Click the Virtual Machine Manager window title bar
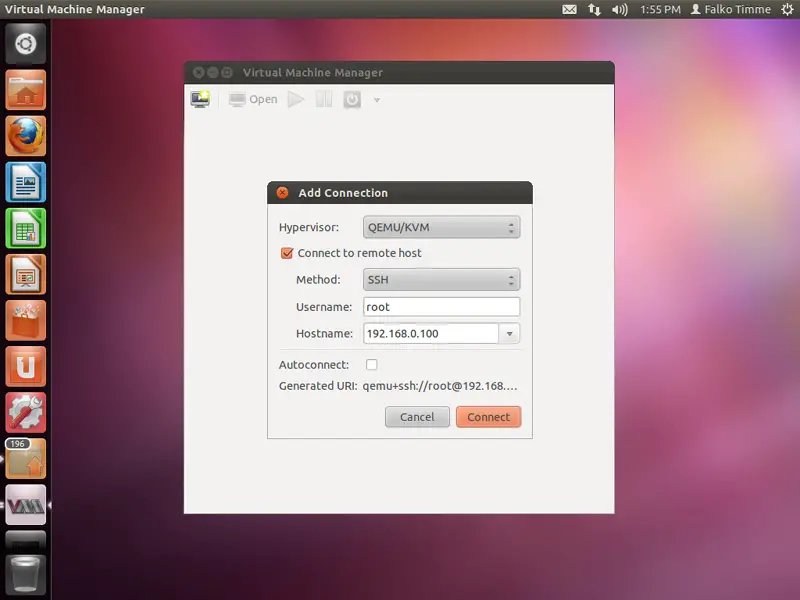800x600 pixels. pyautogui.click(x=399, y=73)
